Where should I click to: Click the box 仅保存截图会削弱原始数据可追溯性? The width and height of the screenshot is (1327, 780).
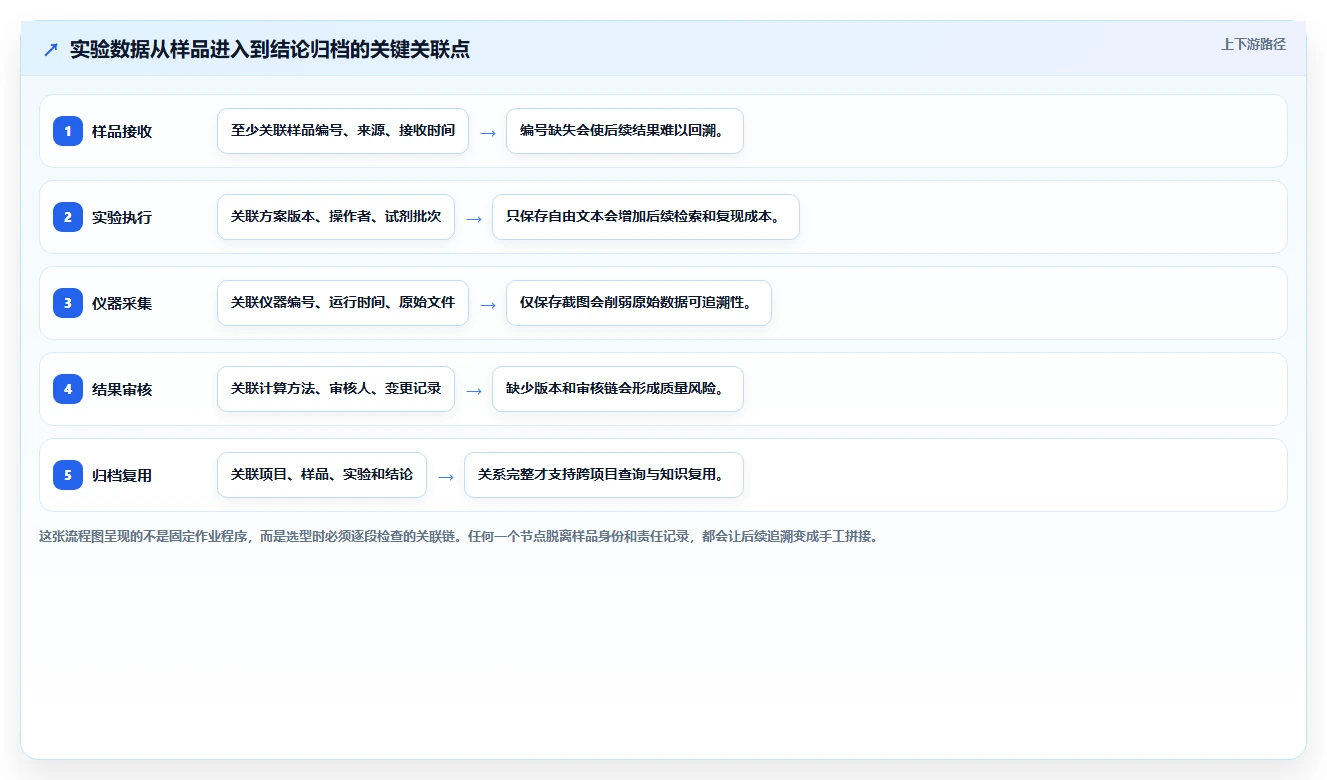[639, 303]
